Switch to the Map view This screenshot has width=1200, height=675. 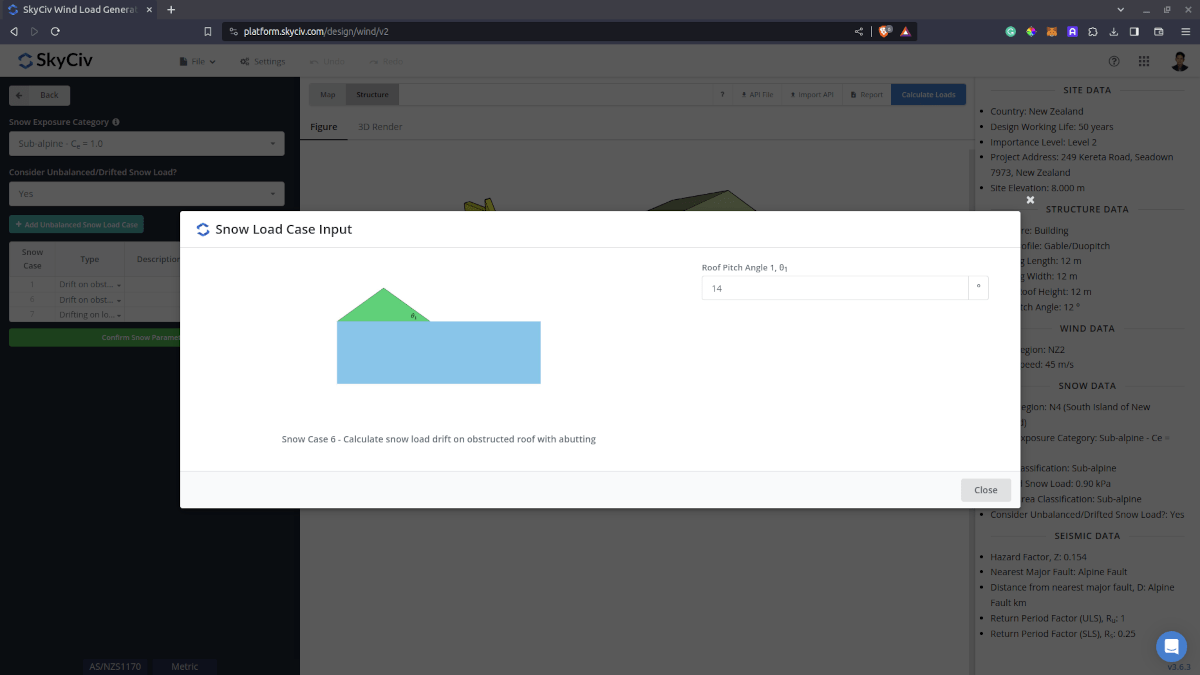coord(328,94)
